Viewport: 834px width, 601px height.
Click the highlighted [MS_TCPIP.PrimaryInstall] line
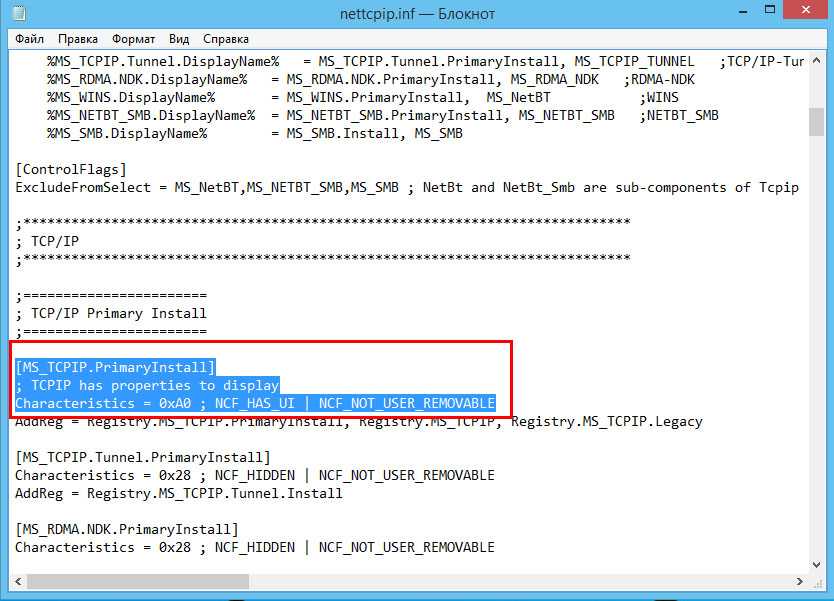coord(115,367)
